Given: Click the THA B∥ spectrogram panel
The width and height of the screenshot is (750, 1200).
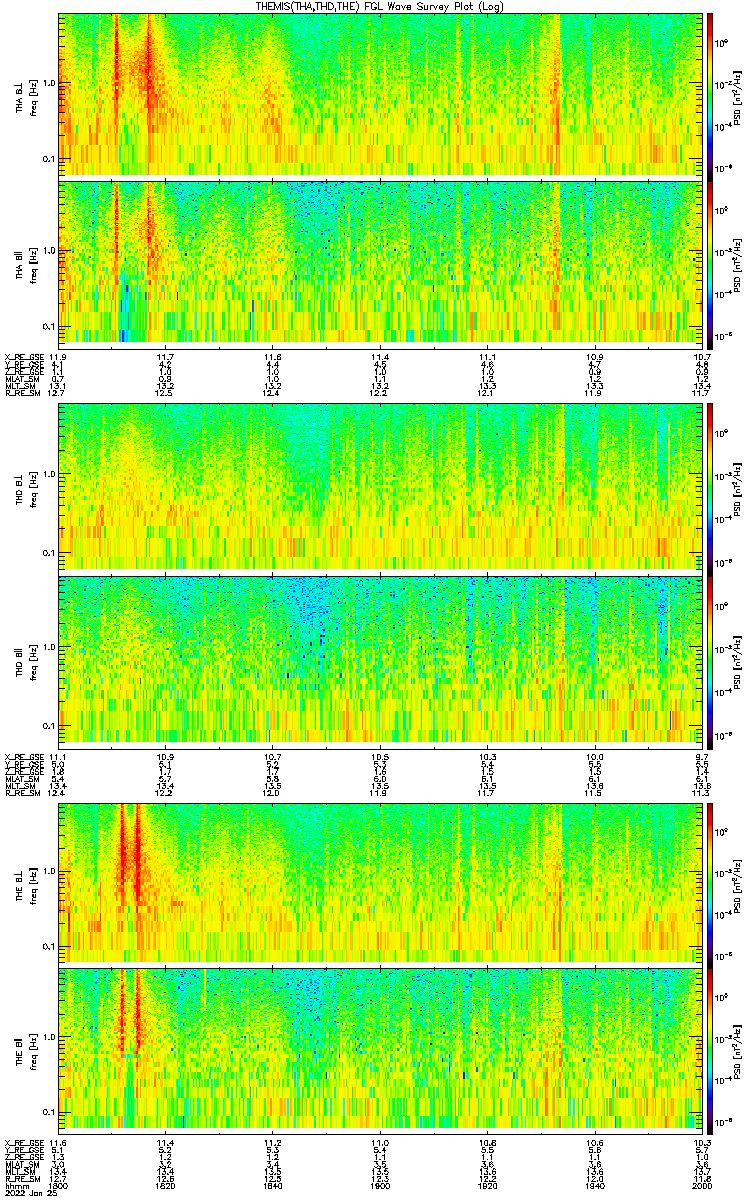Looking at the screenshot, I should 379,263.
